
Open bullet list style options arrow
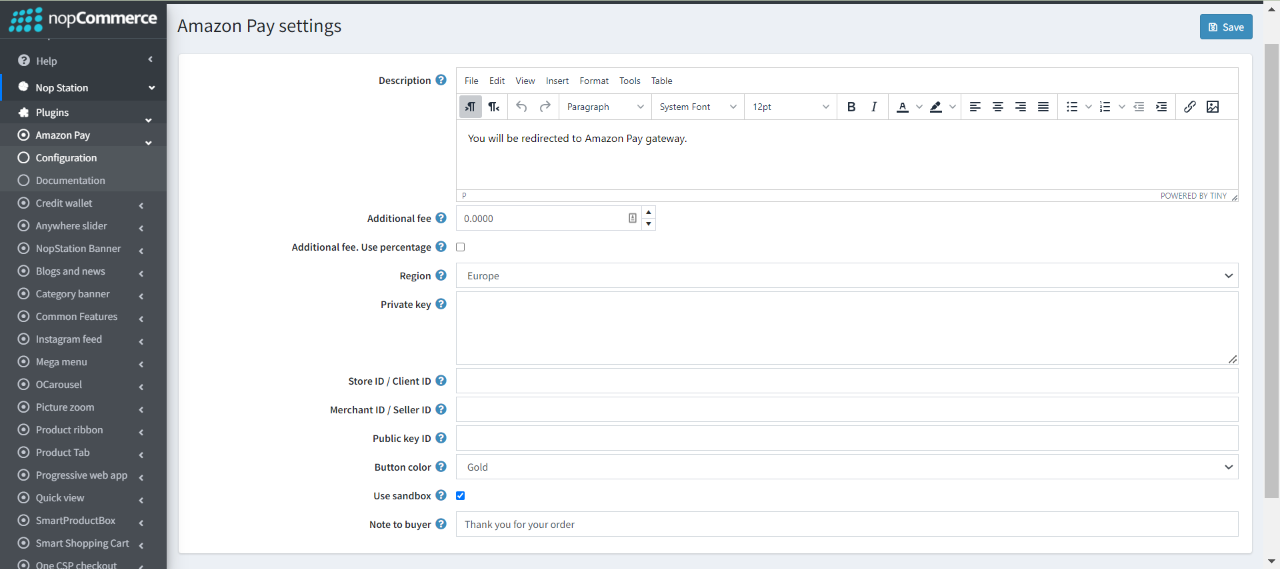tap(1088, 107)
